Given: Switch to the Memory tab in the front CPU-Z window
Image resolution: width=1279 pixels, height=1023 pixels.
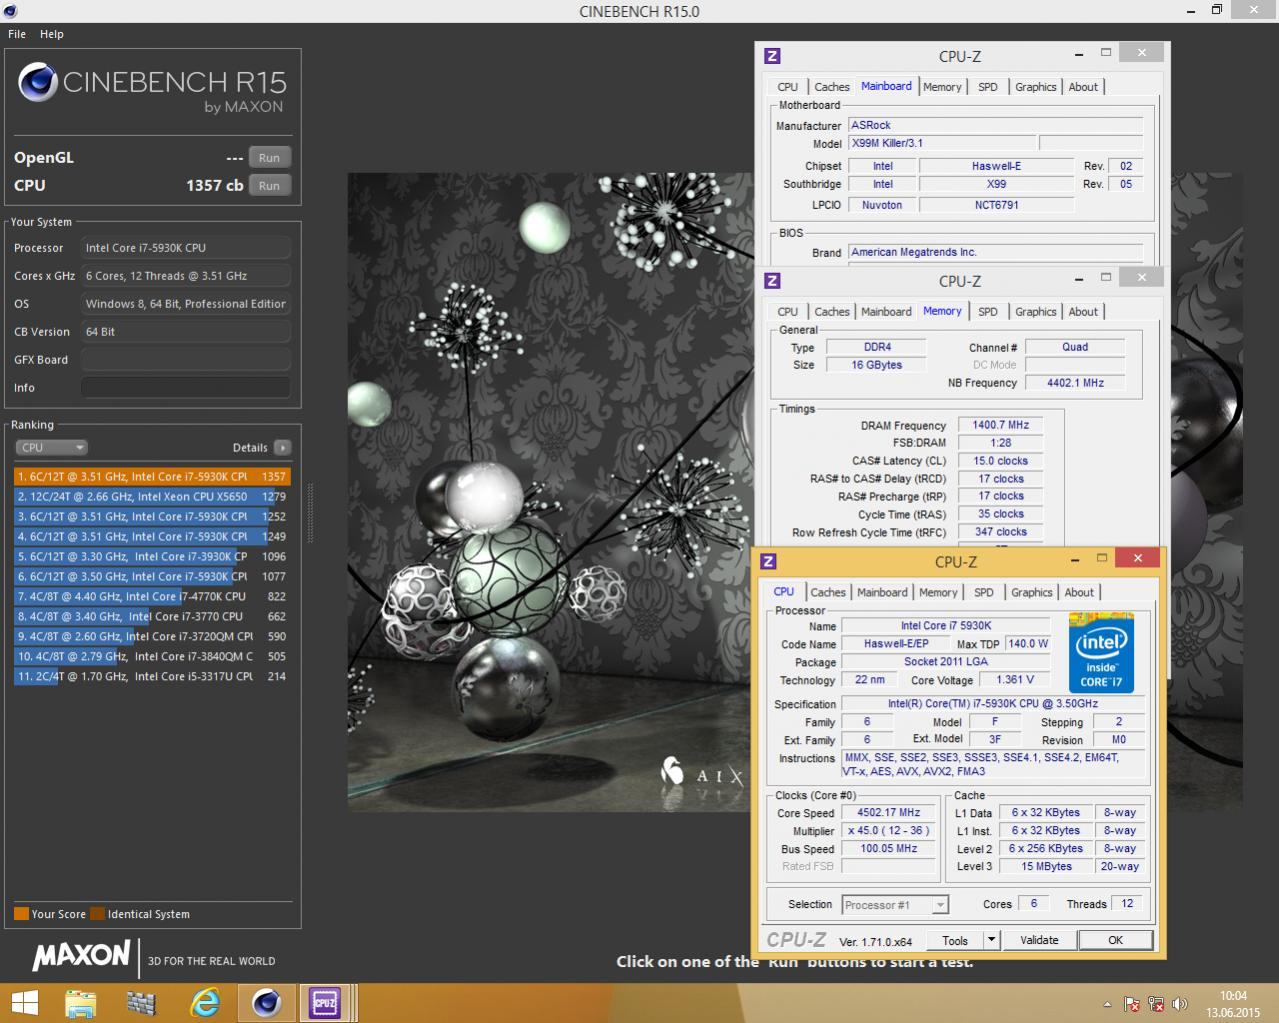Looking at the screenshot, I should (x=938, y=593).
